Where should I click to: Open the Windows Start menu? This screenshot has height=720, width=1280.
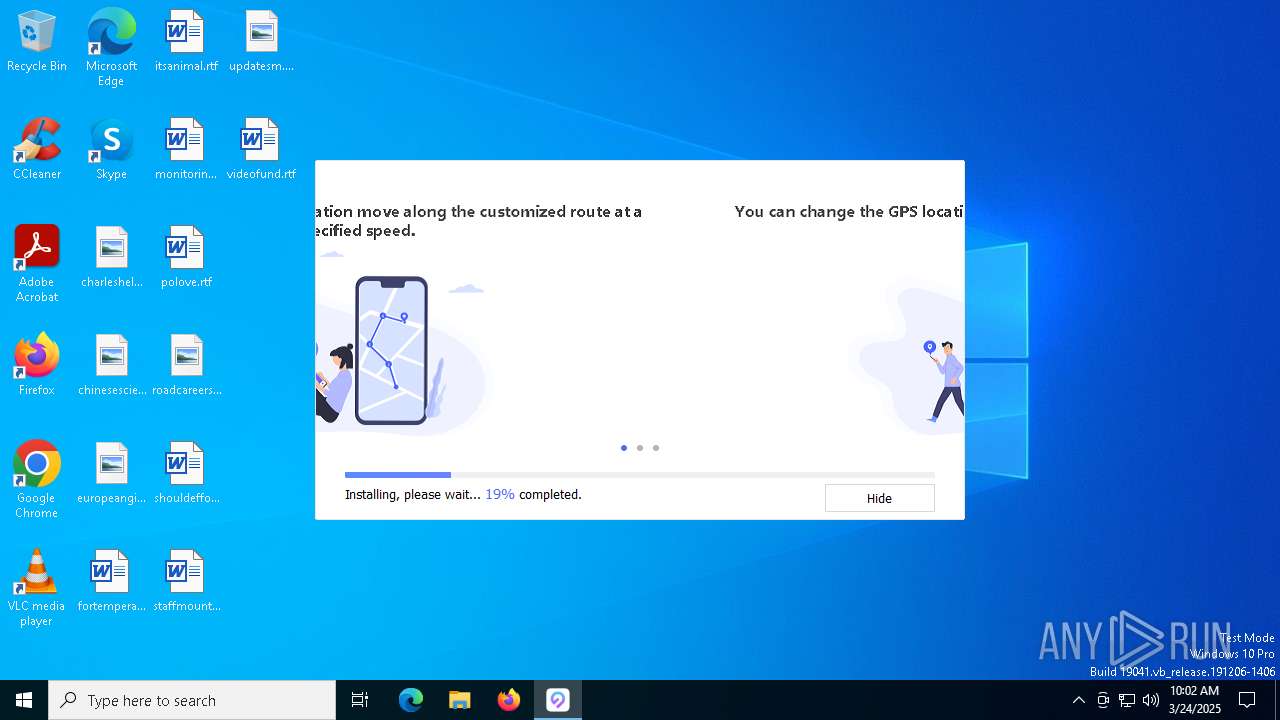coord(24,700)
